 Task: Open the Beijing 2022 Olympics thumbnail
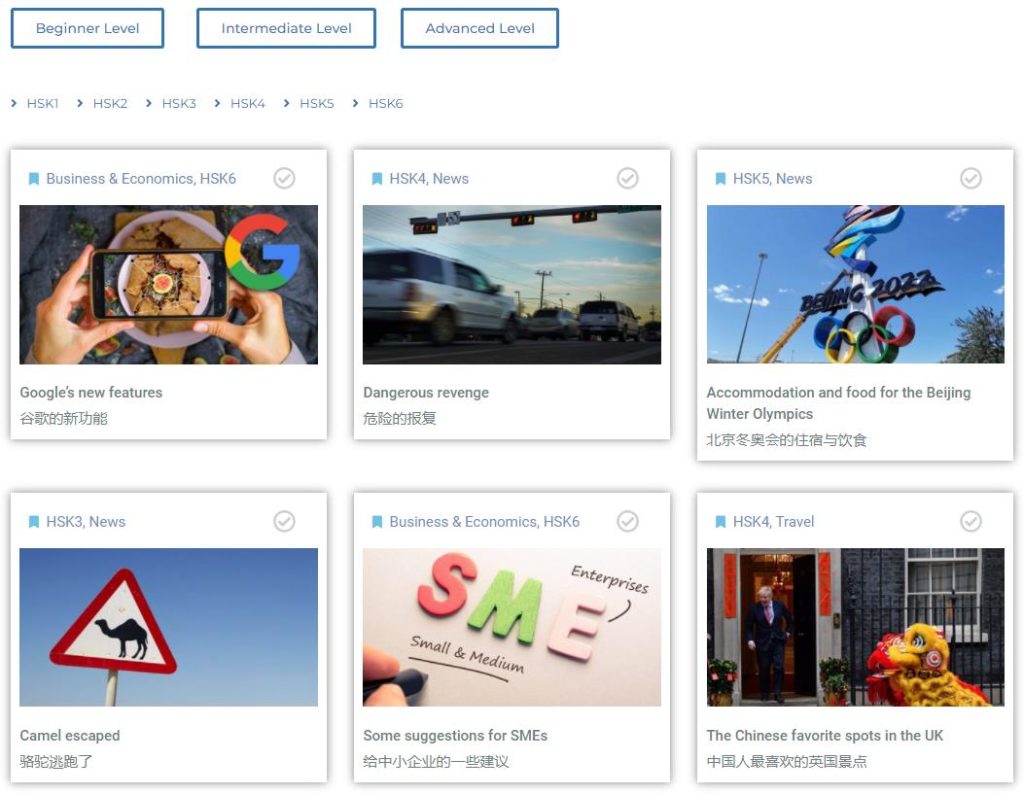pyautogui.click(x=855, y=284)
